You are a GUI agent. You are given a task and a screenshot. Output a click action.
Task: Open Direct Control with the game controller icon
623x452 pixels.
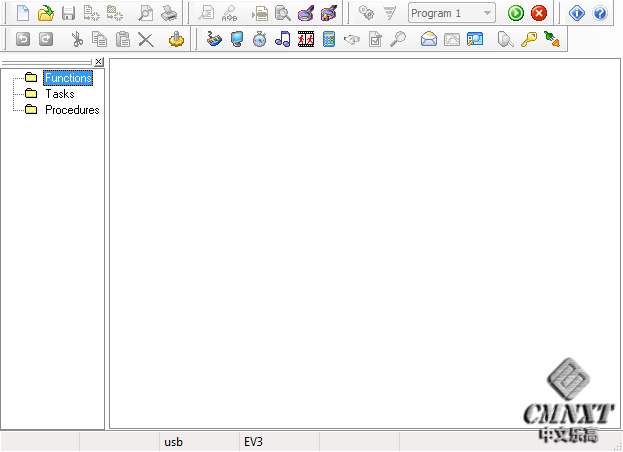214,39
